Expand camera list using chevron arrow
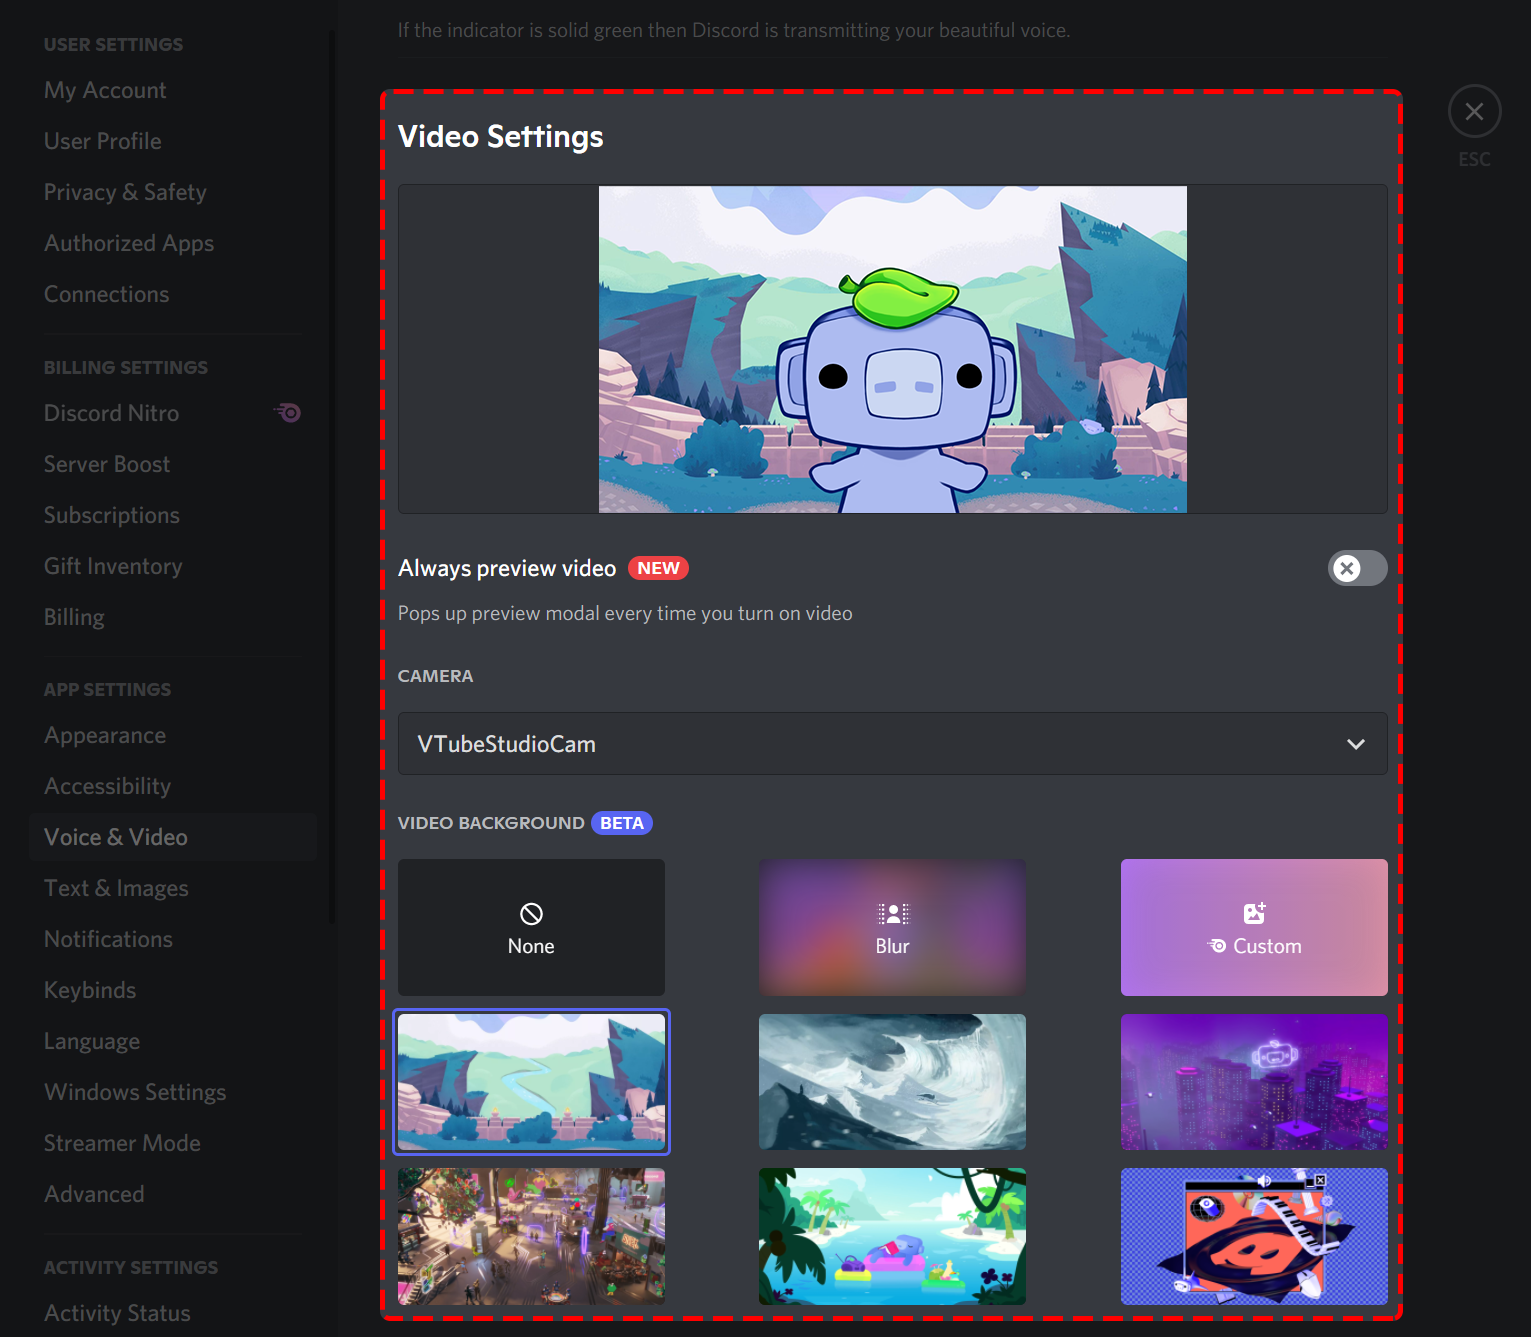 point(1355,744)
